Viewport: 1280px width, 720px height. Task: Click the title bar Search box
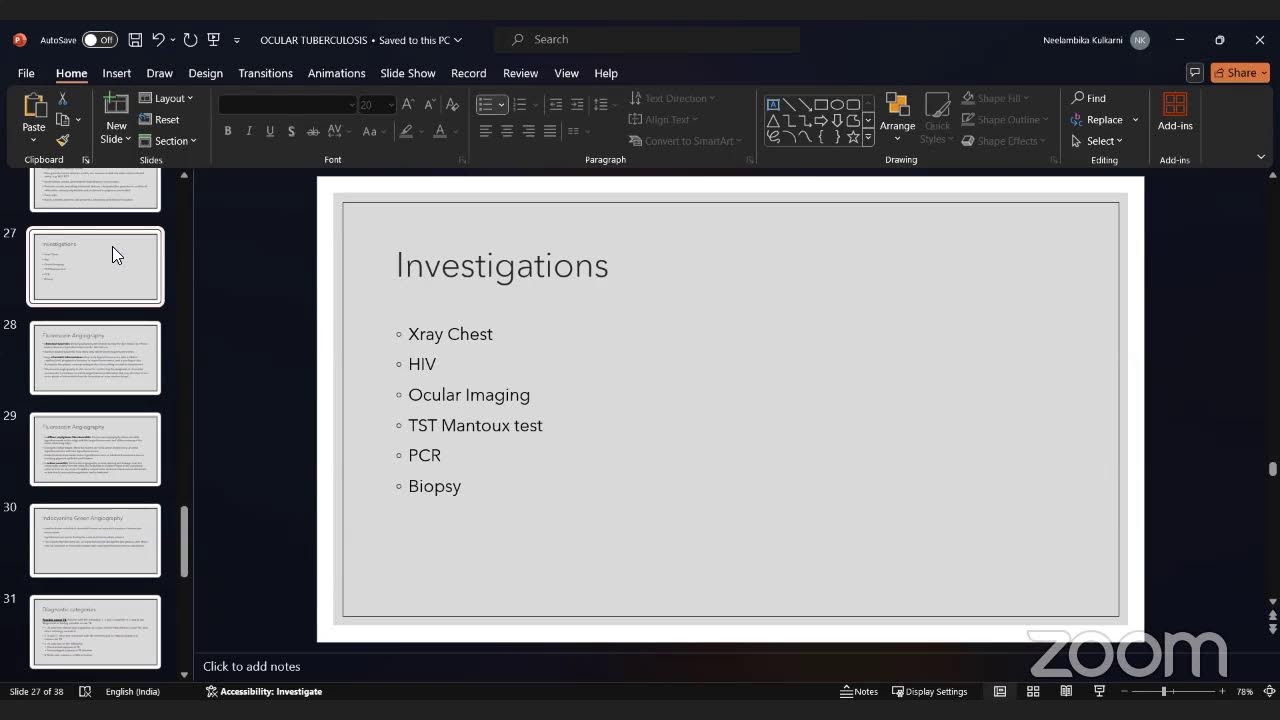pos(647,40)
